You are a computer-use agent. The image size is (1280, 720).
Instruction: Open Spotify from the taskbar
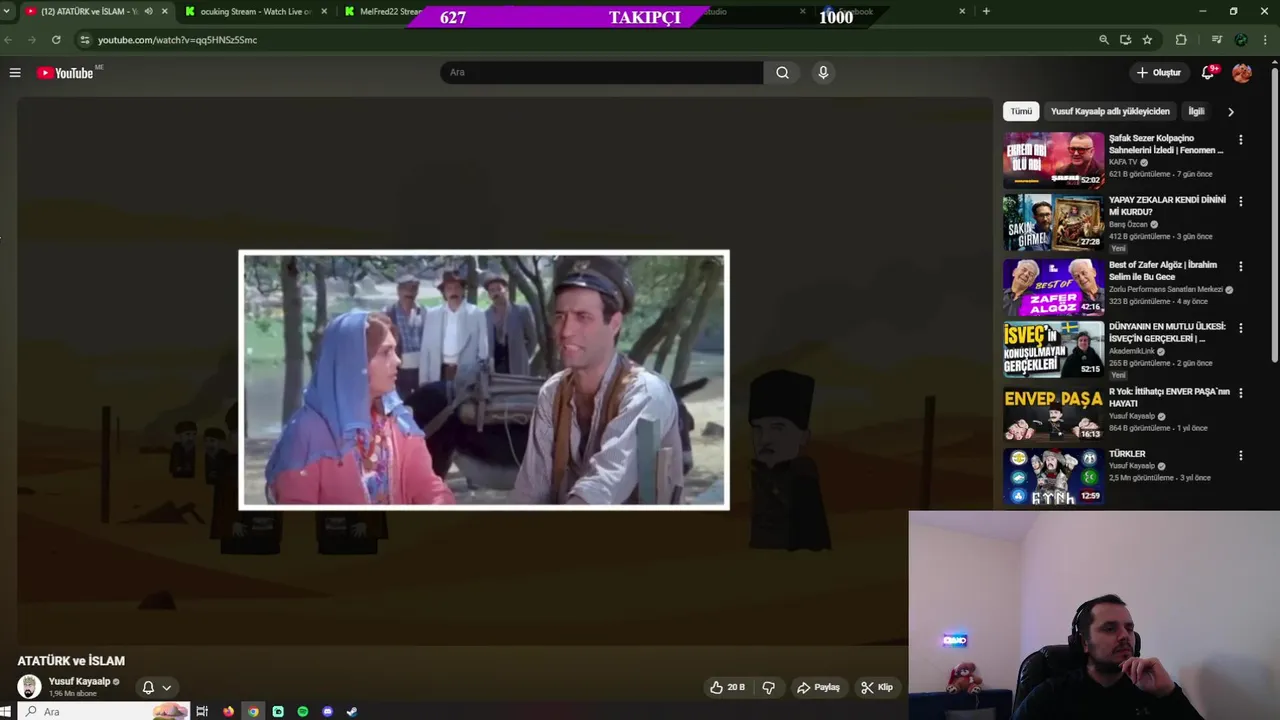(303, 712)
